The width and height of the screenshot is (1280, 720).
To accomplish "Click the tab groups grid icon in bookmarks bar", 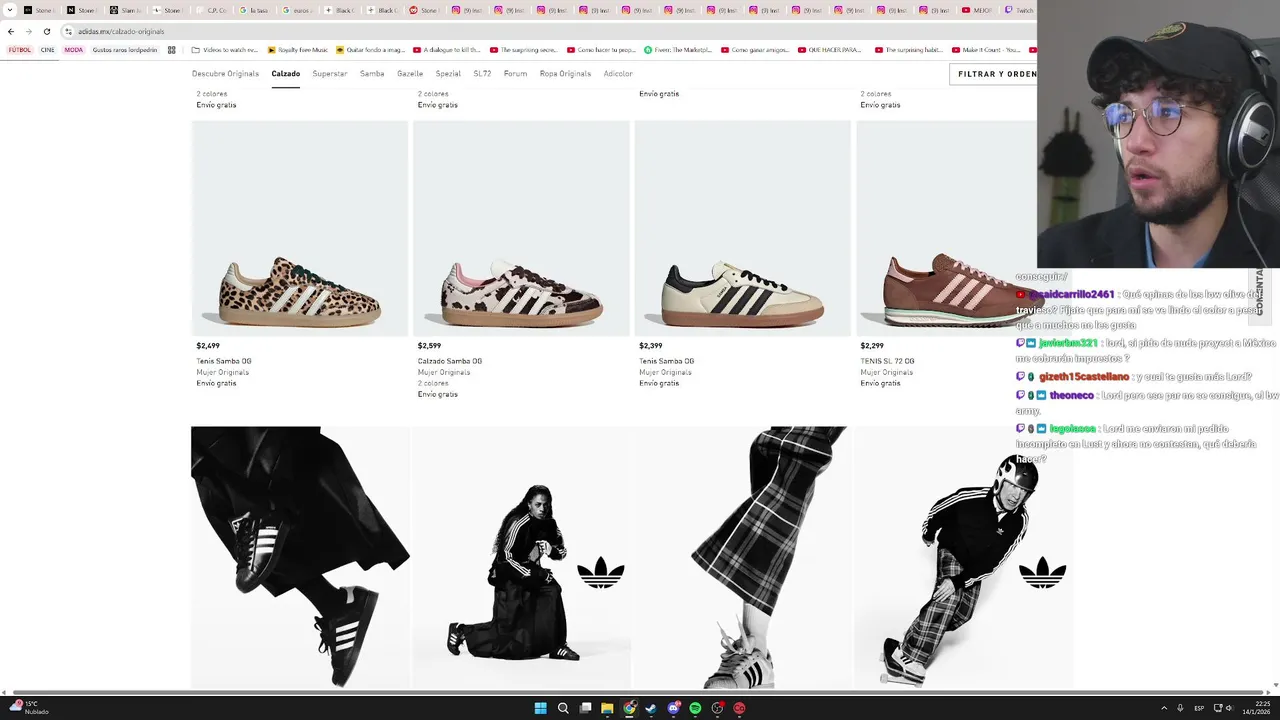I will point(172,50).
